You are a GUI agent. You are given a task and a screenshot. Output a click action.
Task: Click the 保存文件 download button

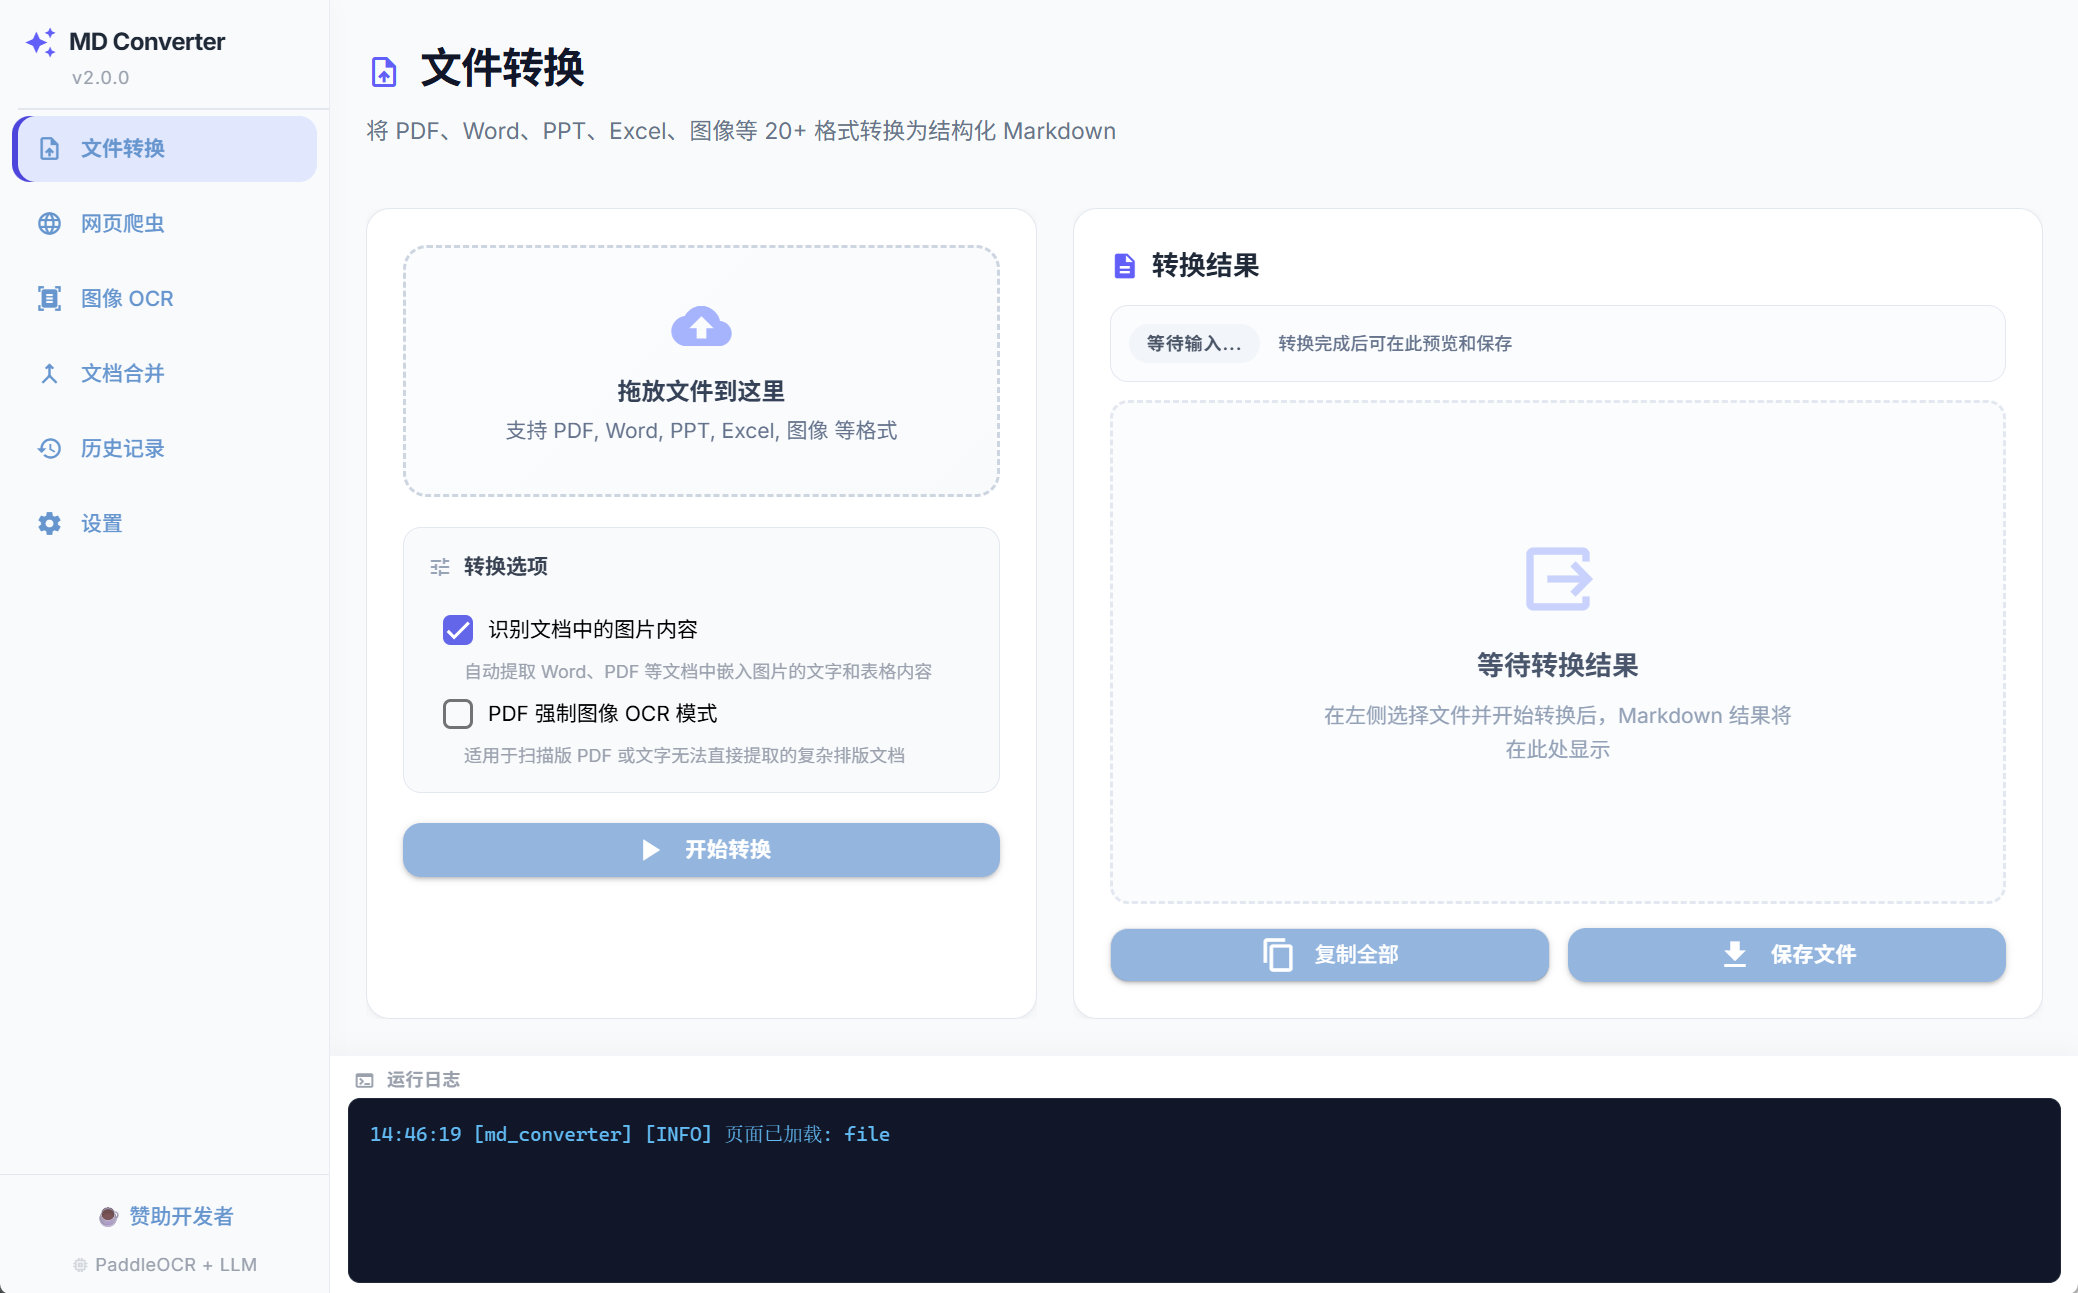[x=1786, y=954]
